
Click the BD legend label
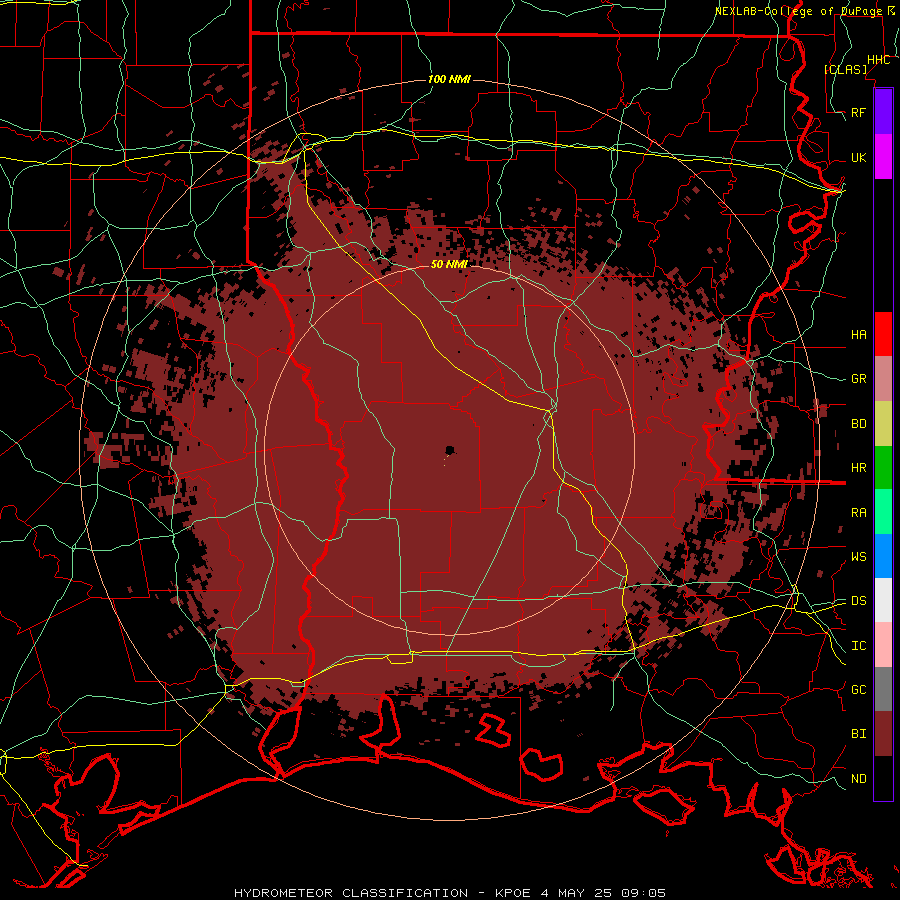[x=858, y=424]
